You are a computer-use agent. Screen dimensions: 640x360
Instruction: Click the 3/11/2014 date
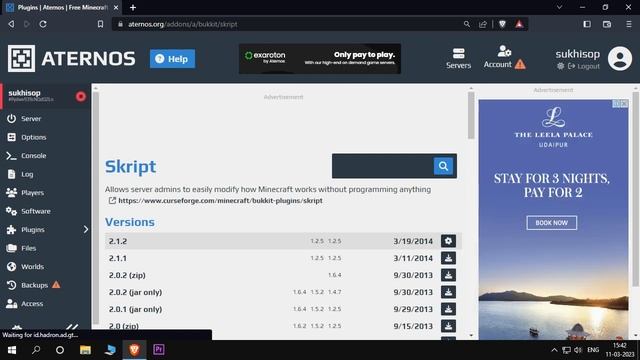click(x=413, y=258)
